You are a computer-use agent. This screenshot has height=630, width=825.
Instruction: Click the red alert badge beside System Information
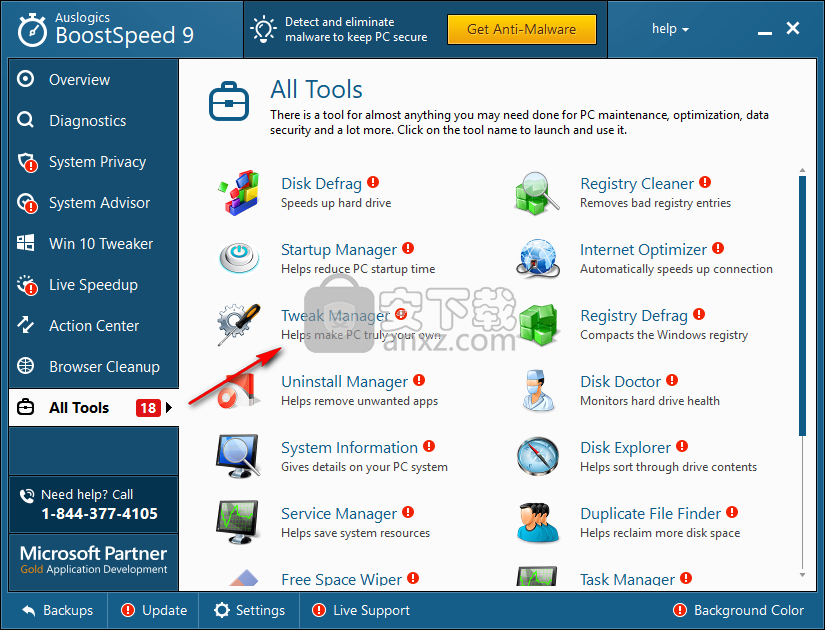click(429, 446)
